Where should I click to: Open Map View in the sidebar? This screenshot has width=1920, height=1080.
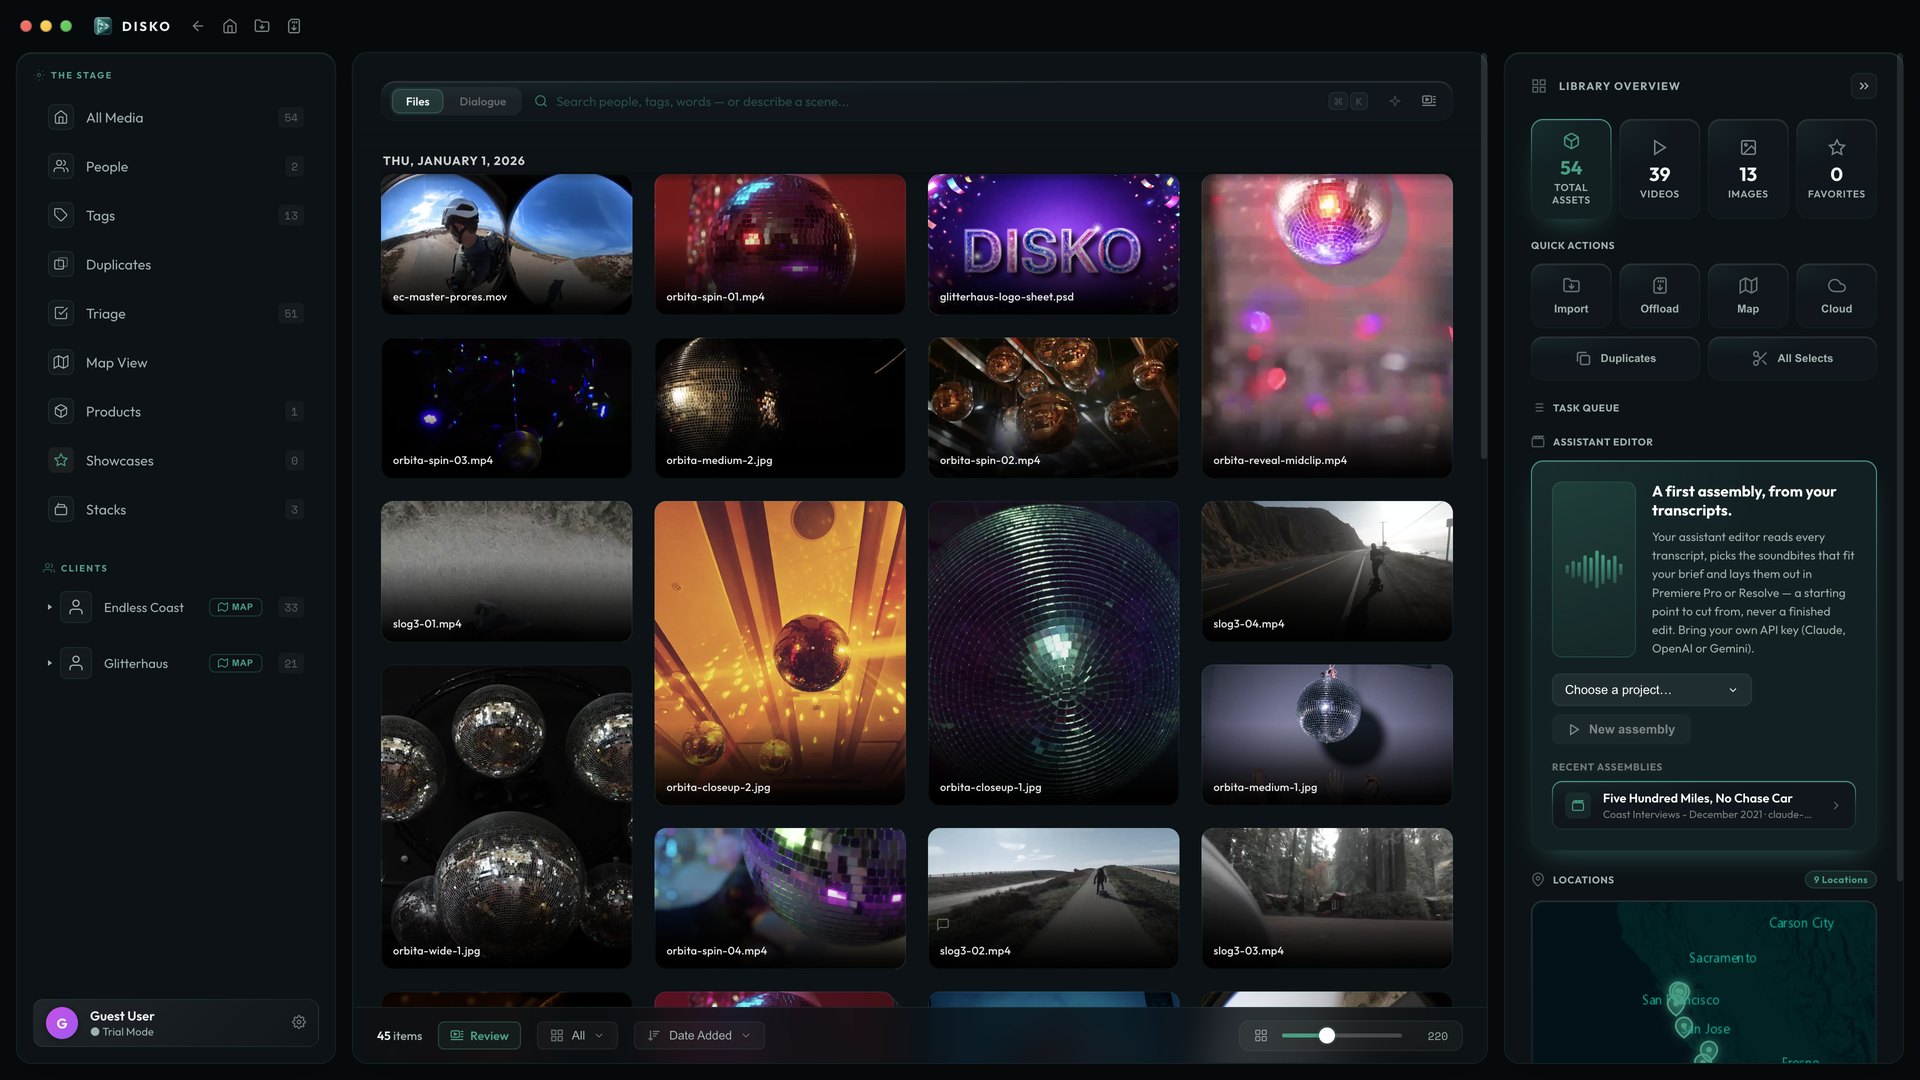[x=176, y=363]
